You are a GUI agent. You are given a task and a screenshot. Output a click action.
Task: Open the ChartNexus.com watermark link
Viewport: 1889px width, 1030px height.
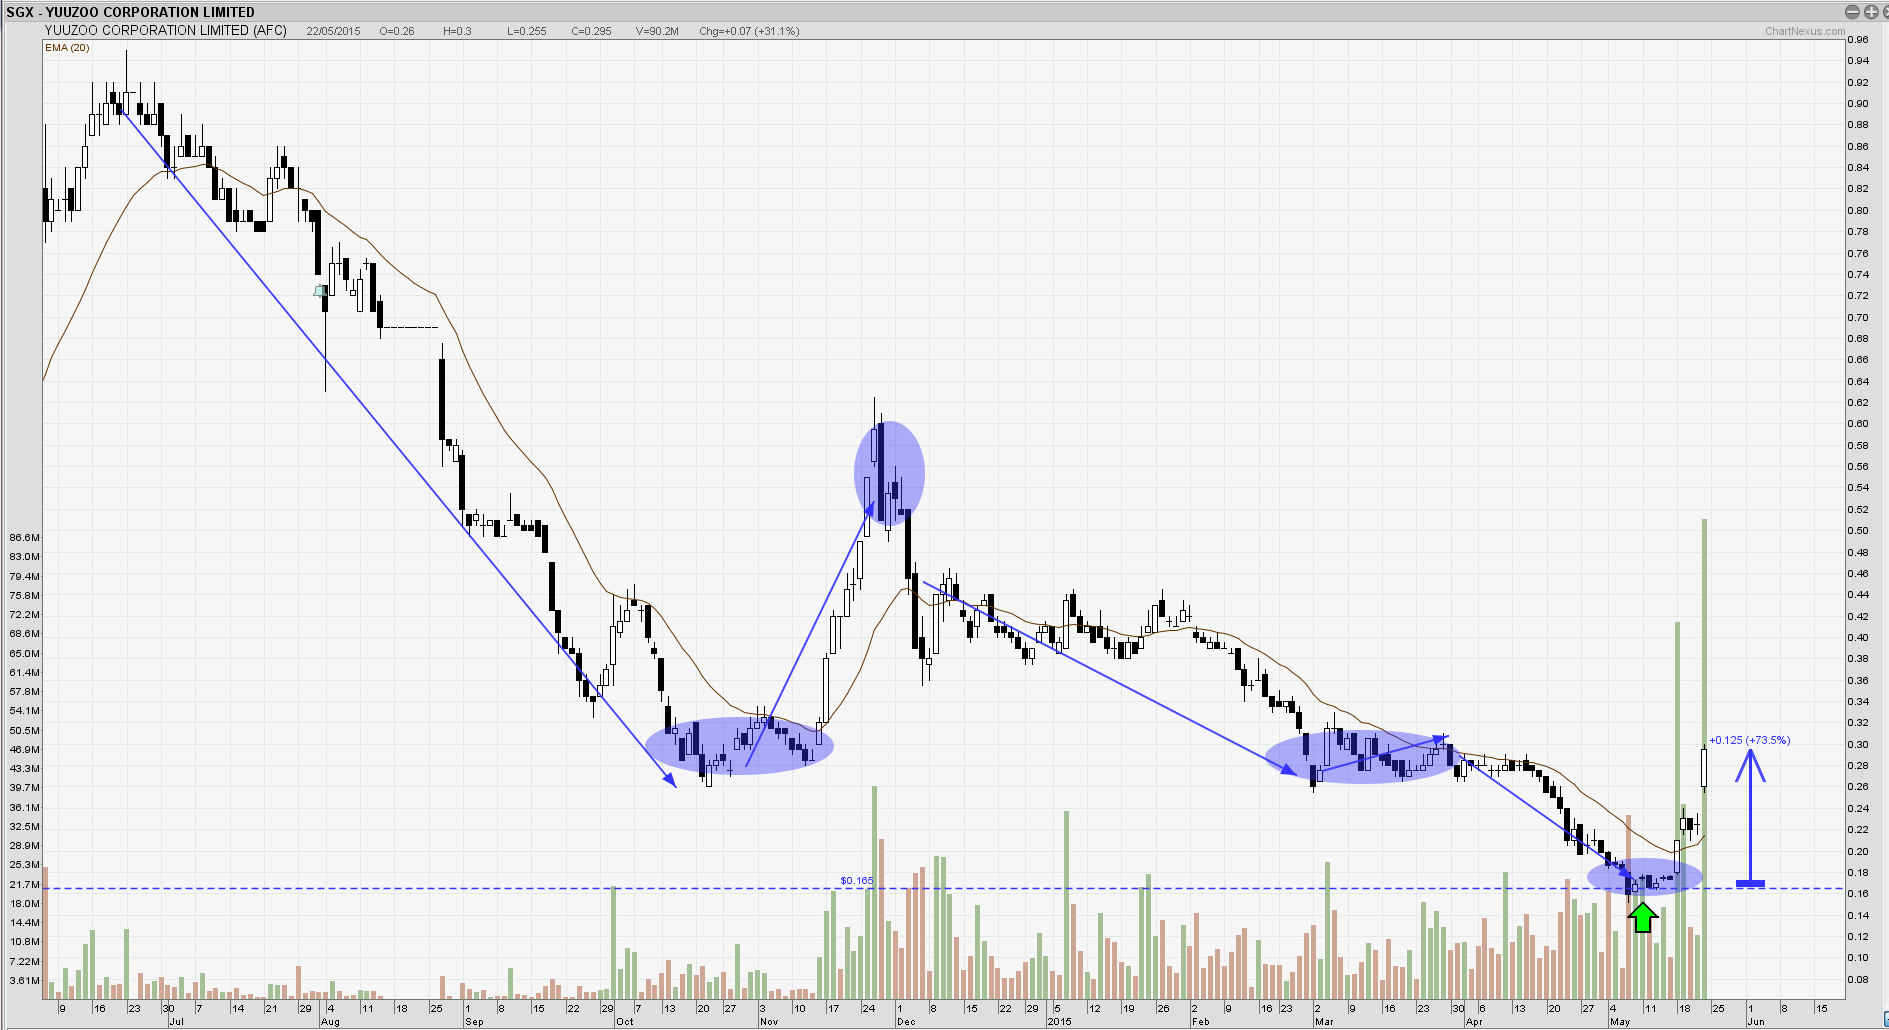pyautogui.click(x=1804, y=31)
